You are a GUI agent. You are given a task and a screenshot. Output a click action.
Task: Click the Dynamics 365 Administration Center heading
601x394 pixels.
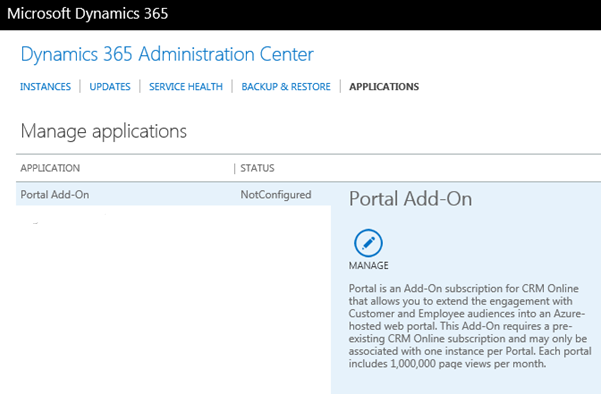coord(167,54)
